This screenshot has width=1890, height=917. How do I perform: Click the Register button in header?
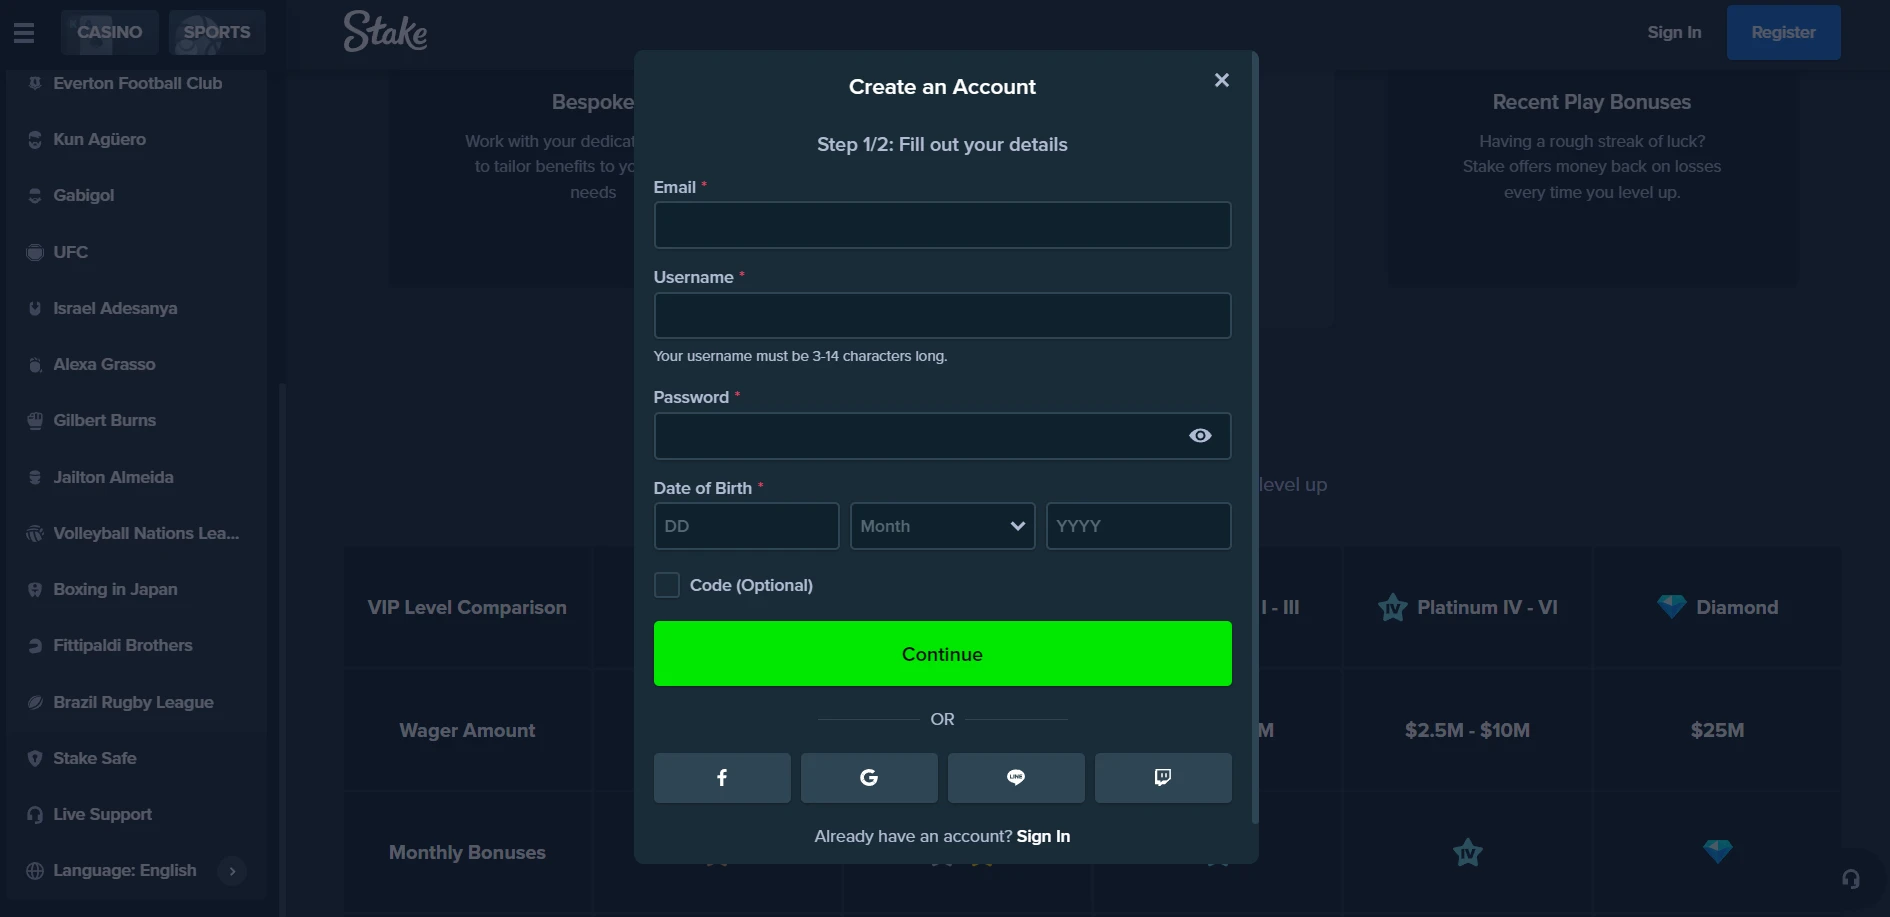1783,32
